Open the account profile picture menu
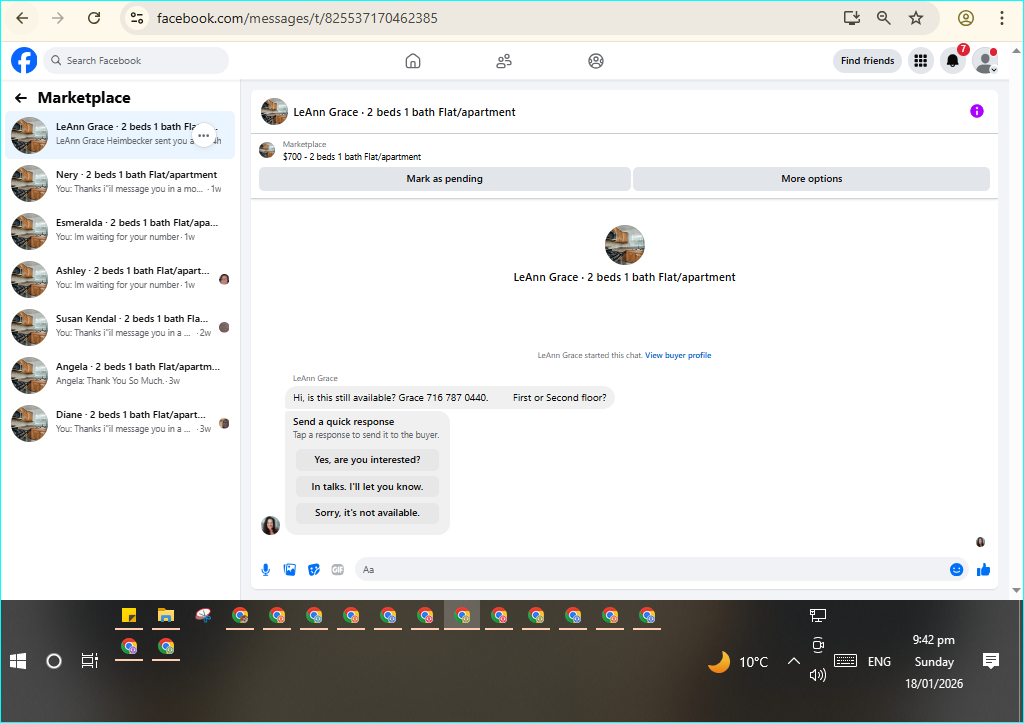 click(985, 61)
